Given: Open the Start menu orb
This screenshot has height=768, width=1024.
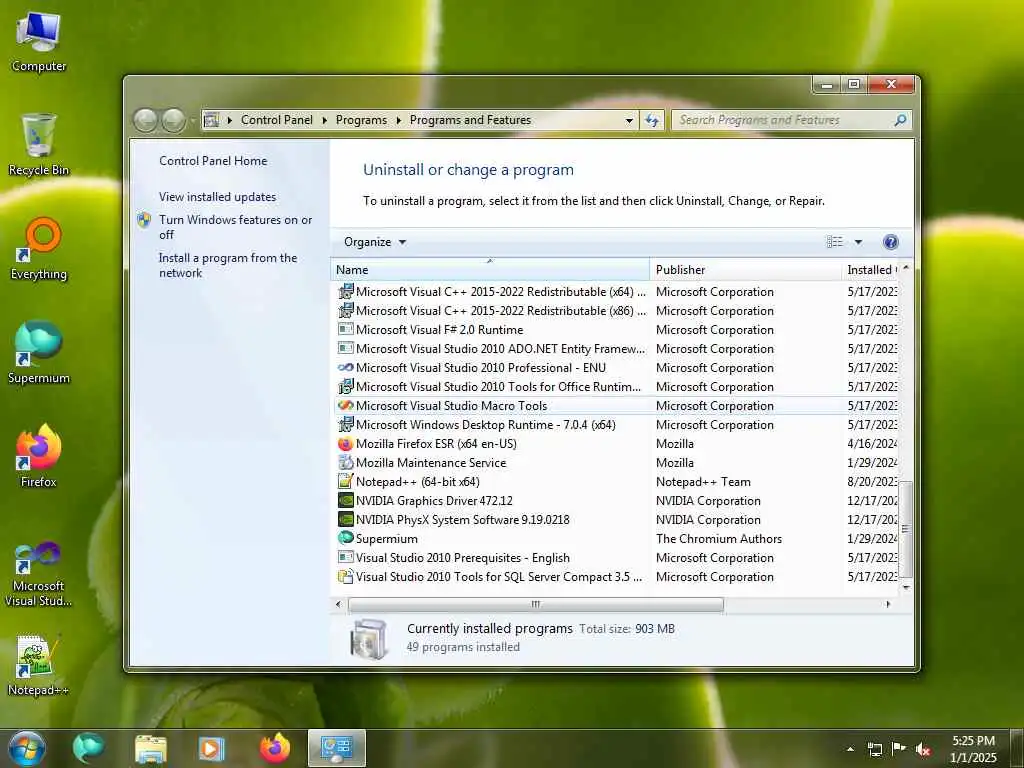Looking at the screenshot, I should pyautogui.click(x=27, y=748).
